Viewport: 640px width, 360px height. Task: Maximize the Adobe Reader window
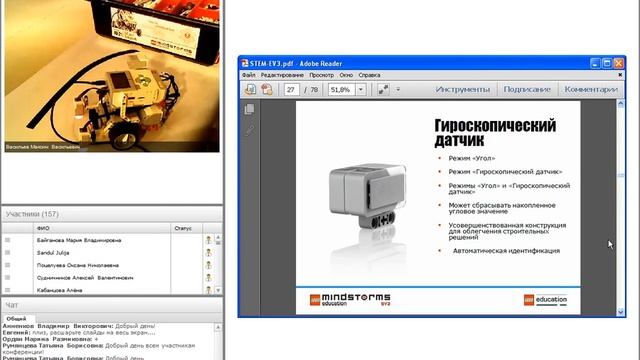pyautogui.click(x=607, y=63)
